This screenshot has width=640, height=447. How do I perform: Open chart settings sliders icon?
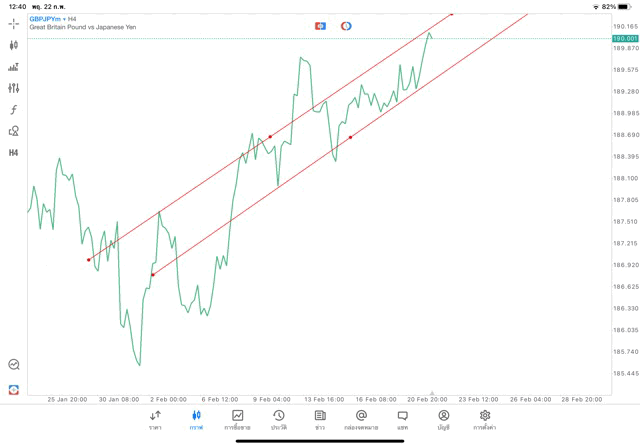click(14, 88)
